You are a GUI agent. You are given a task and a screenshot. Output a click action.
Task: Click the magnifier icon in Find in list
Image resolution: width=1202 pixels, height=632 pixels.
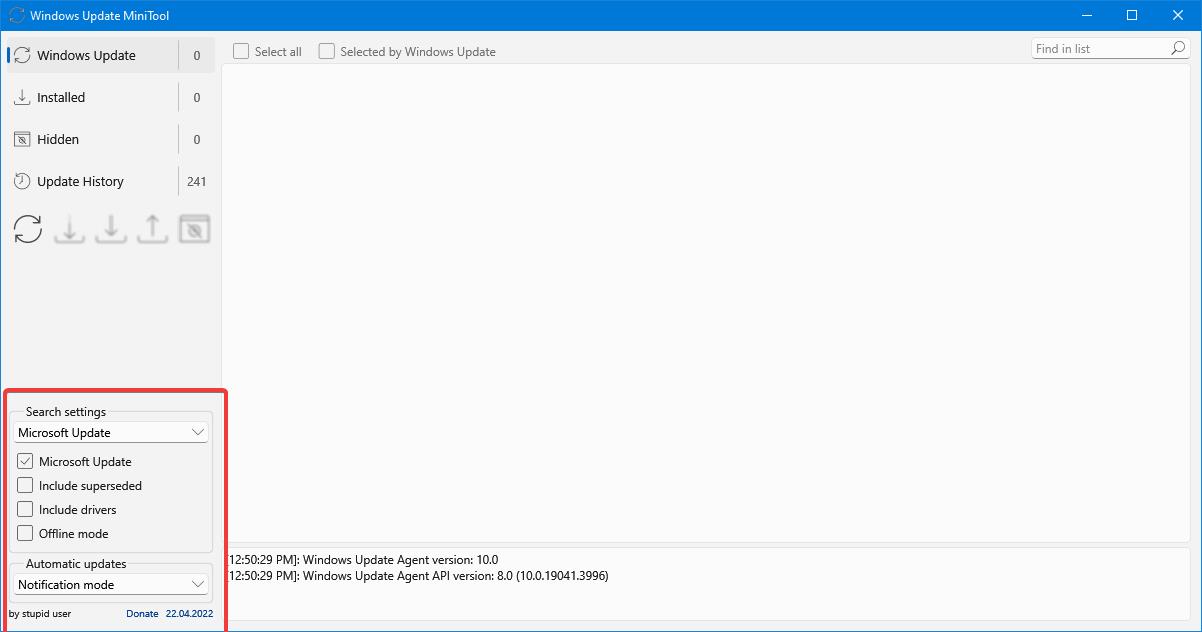pyautogui.click(x=1178, y=48)
